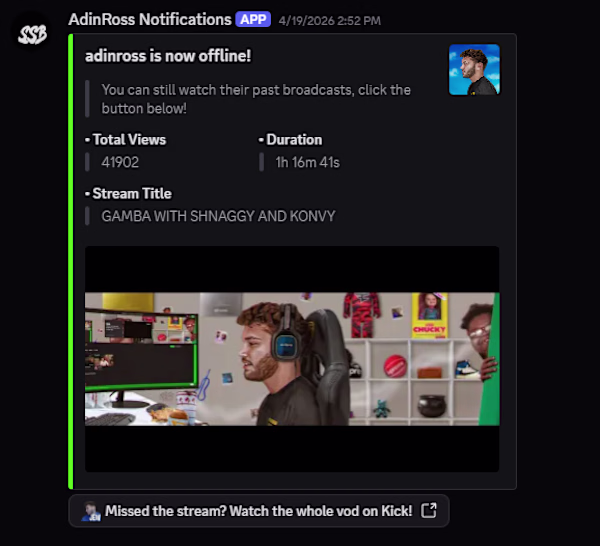Select the 1h 16m 41s duration value
This screenshot has height=546, width=600.
[307, 162]
